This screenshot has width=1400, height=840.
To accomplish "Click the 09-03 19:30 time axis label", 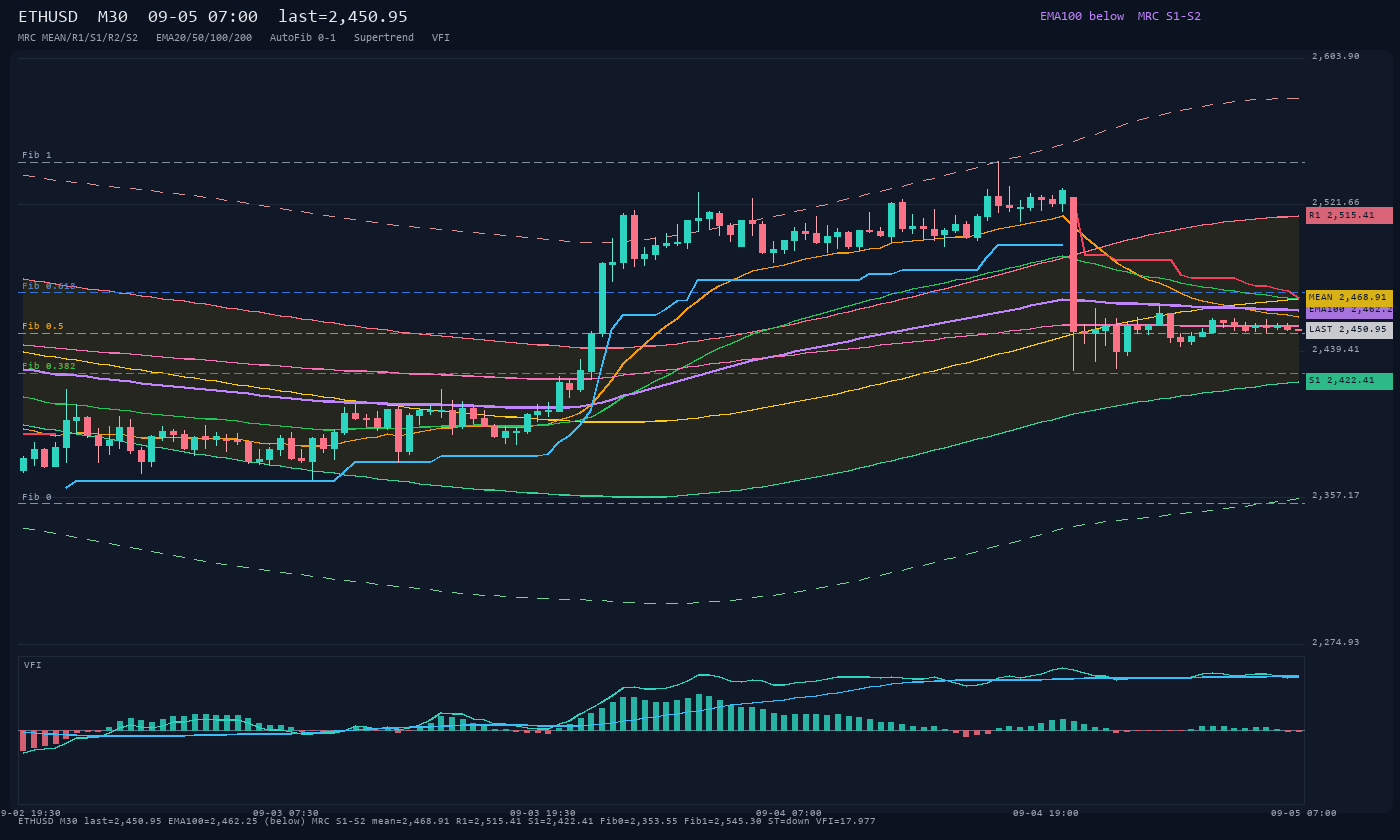I will coord(543,813).
